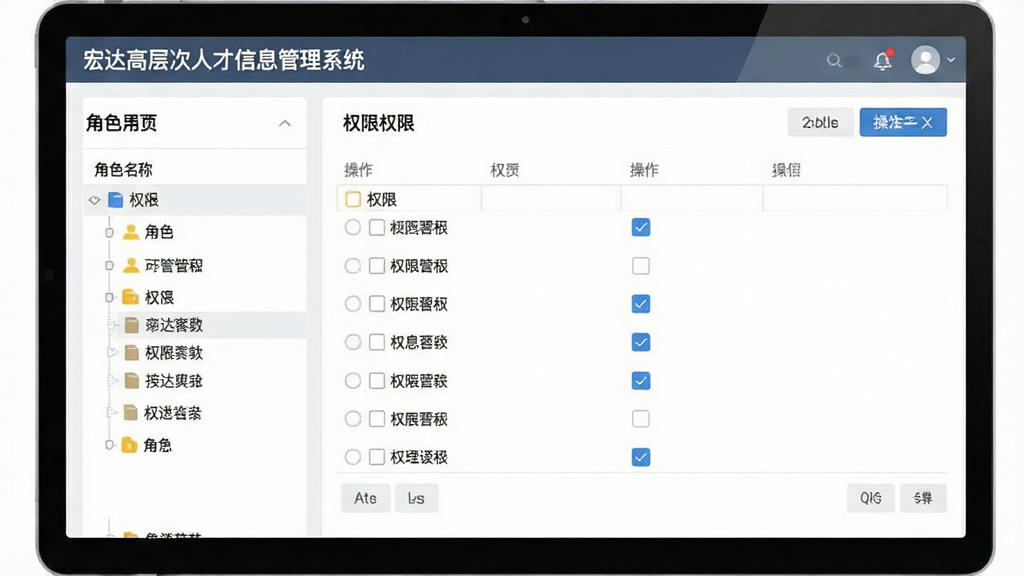
Task: Tick the left checkbox on the 权息 row
Action: (377, 342)
